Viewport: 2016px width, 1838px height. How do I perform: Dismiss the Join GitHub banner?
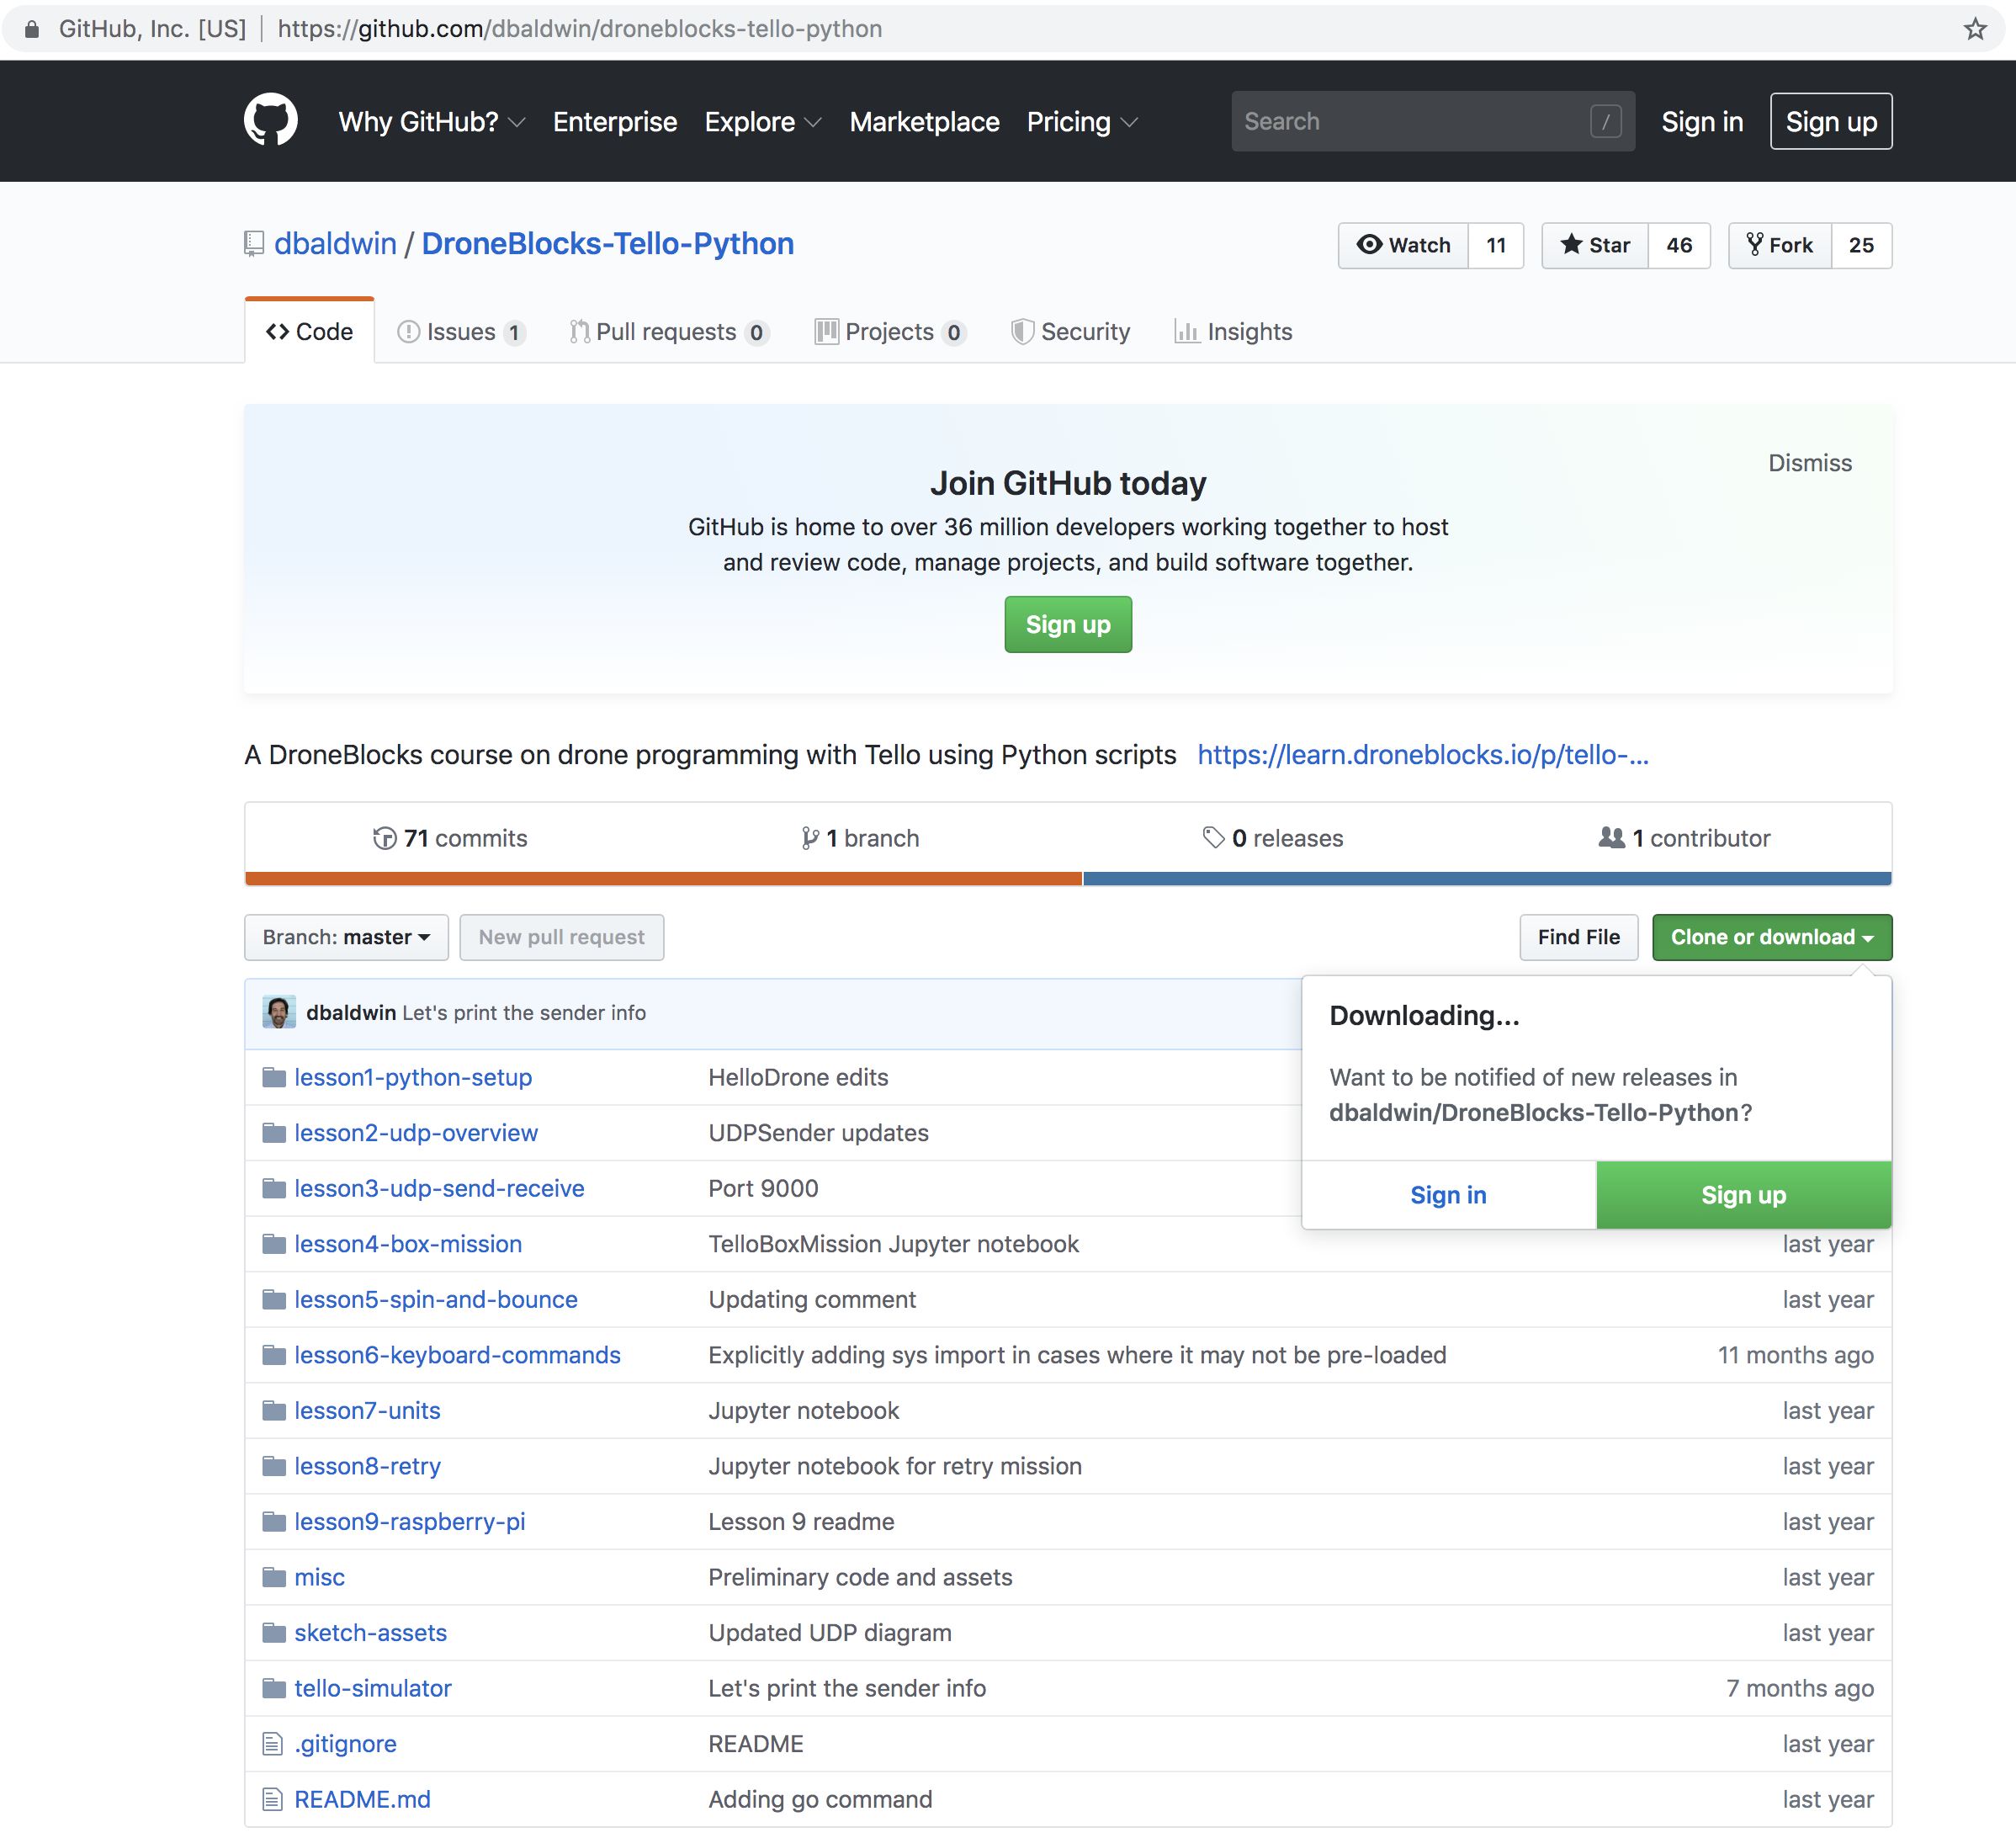[1810, 463]
